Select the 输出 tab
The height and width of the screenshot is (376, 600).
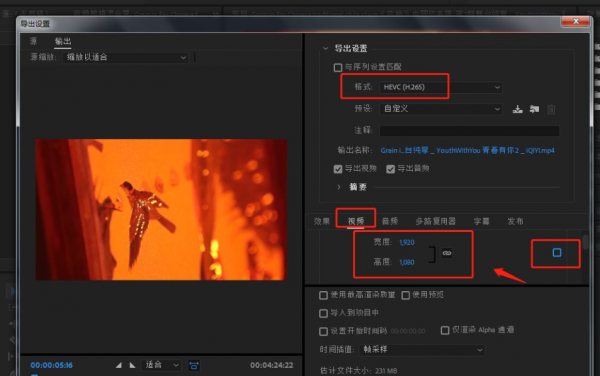pyautogui.click(x=63, y=41)
